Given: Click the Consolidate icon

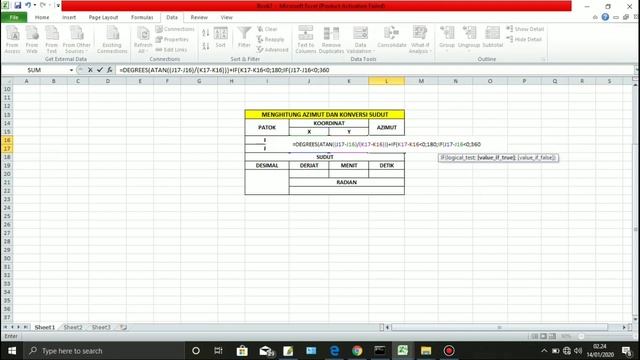Looking at the screenshot, I should [391, 38].
